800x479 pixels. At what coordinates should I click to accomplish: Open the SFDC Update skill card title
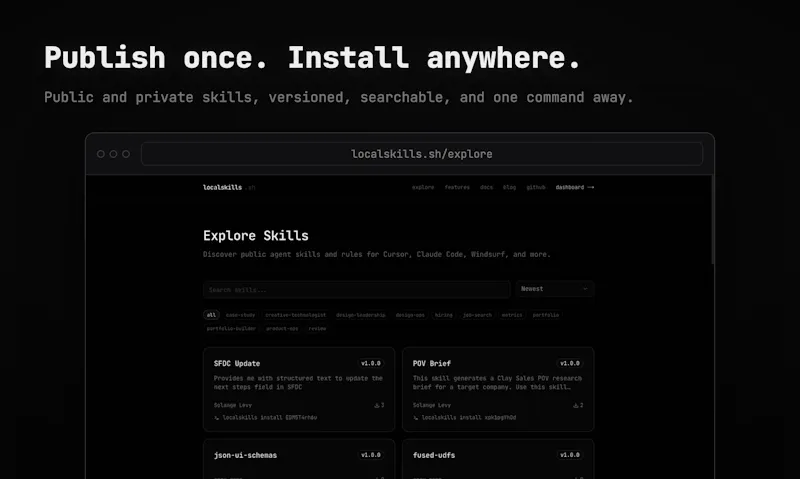(x=237, y=363)
